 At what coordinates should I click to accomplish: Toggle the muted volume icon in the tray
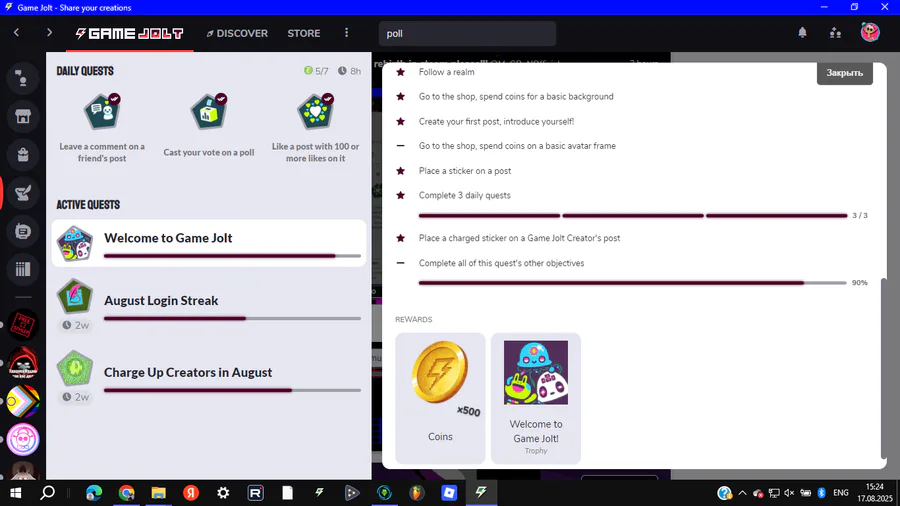[789, 493]
